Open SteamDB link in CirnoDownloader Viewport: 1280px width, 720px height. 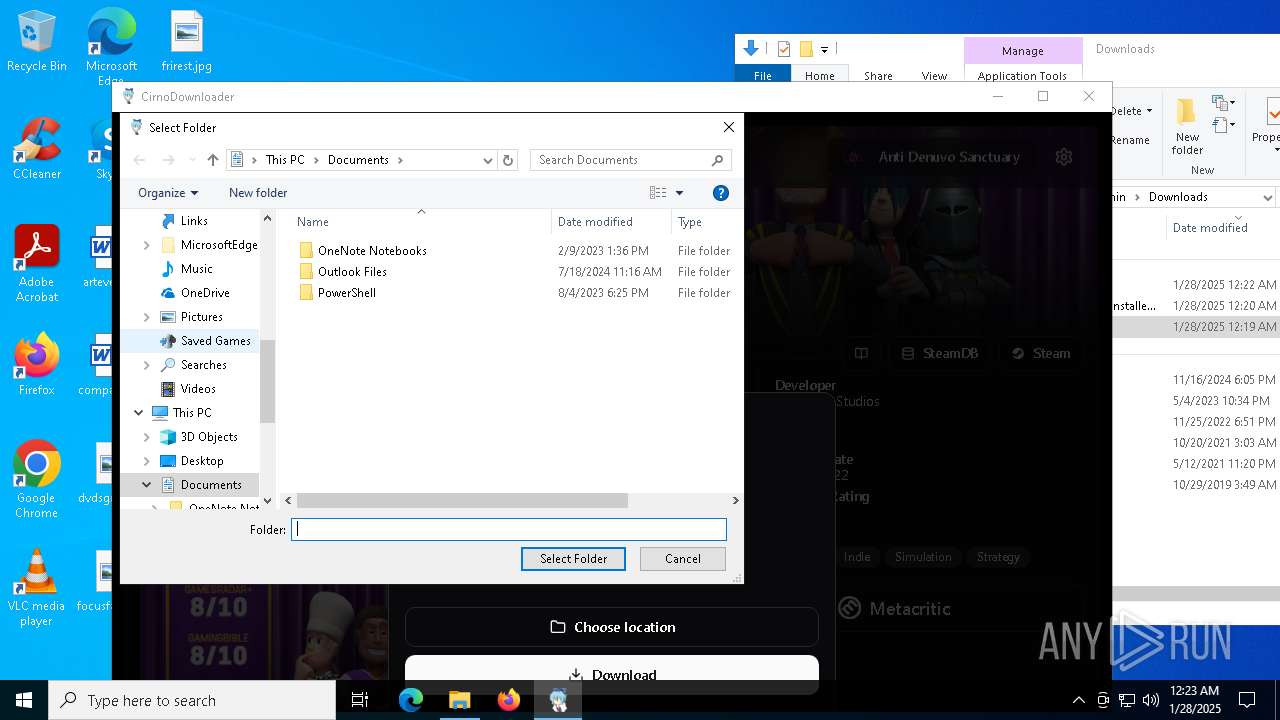pyautogui.click(x=940, y=353)
